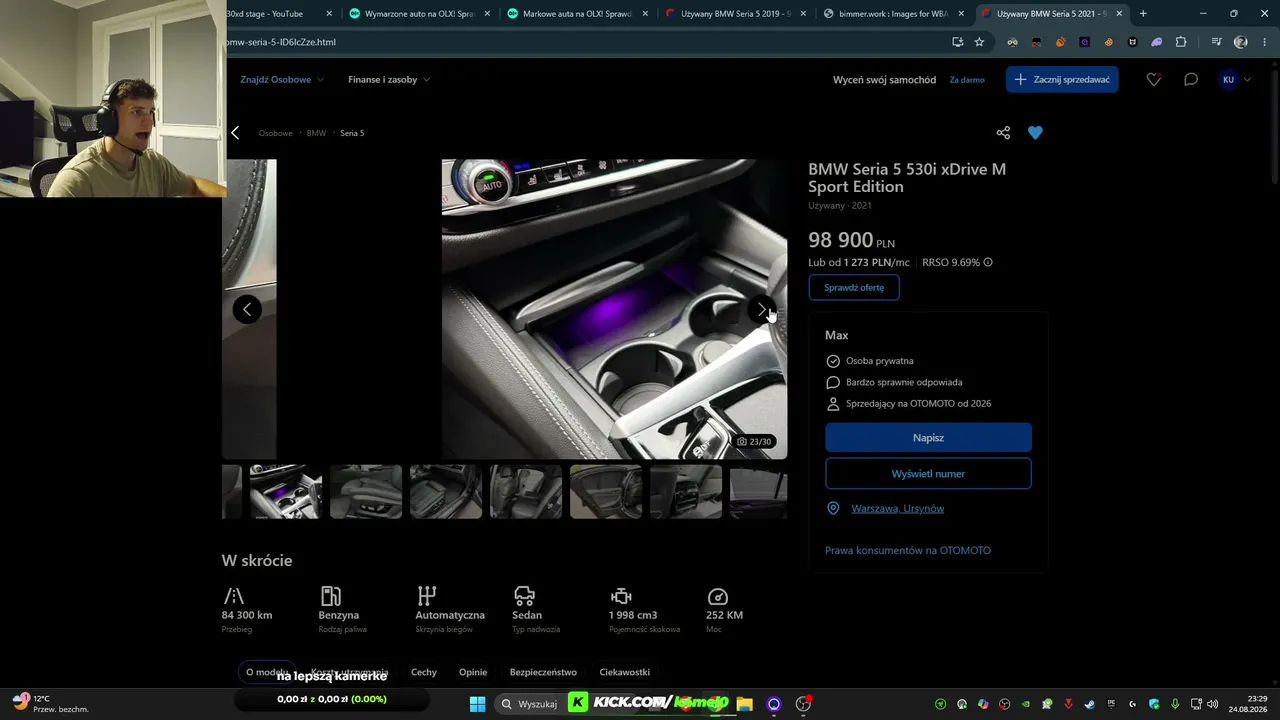Open the black cat extension icon

[1133, 42]
